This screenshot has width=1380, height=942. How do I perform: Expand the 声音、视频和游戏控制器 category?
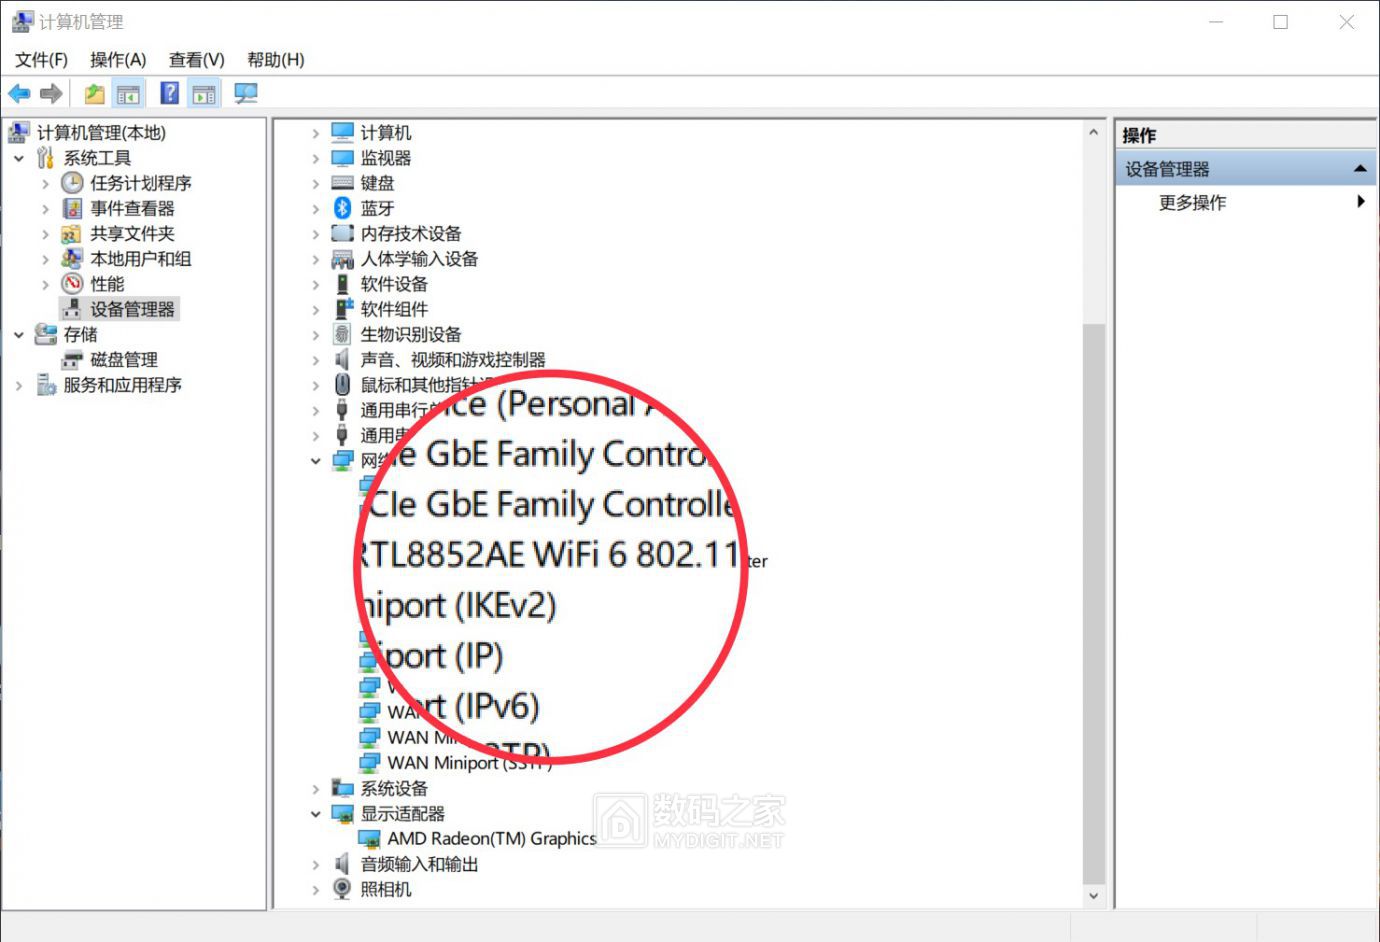pos(315,360)
